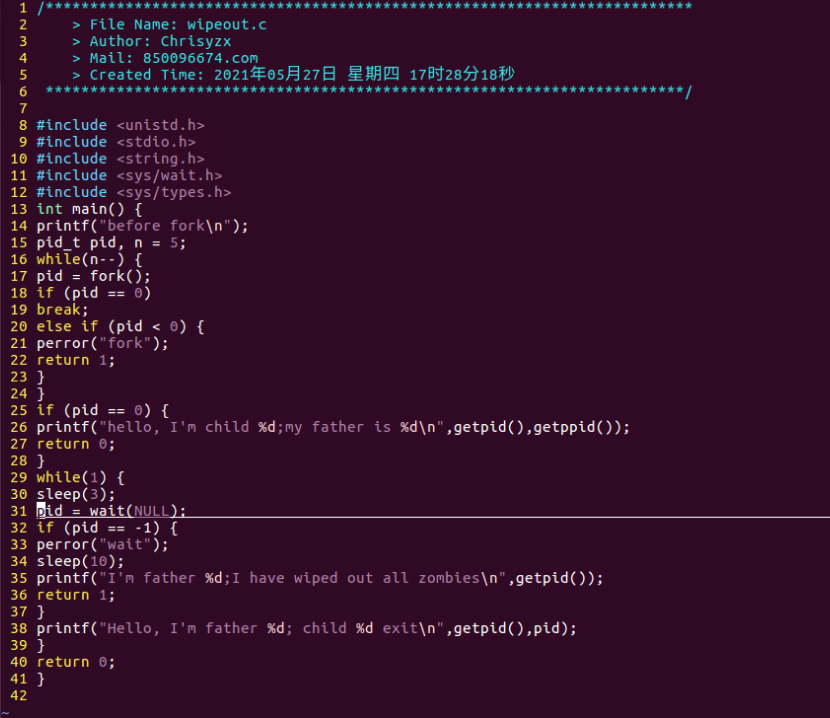Click line number 1 in gutter
Viewport: 830px width, 718px height.
pyautogui.click(x=23, y=8)
